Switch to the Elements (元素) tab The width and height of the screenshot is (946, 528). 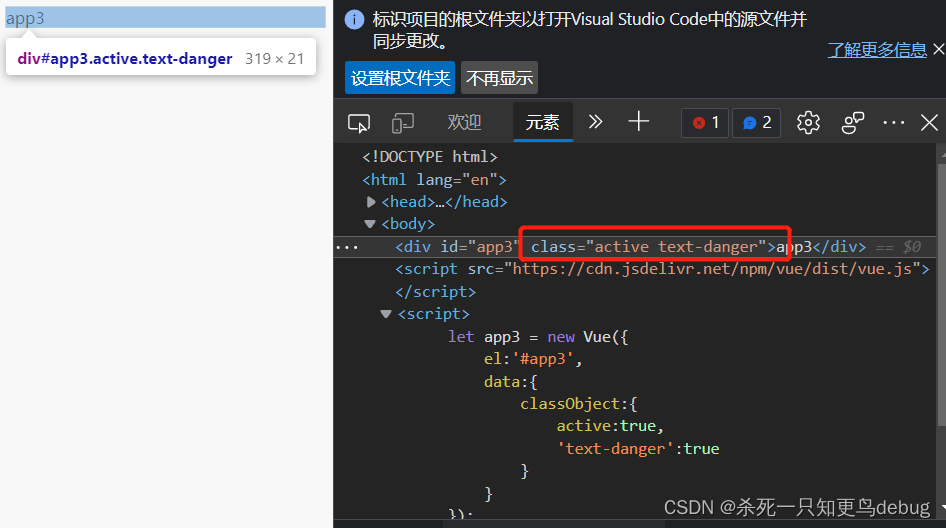(542, 122)
